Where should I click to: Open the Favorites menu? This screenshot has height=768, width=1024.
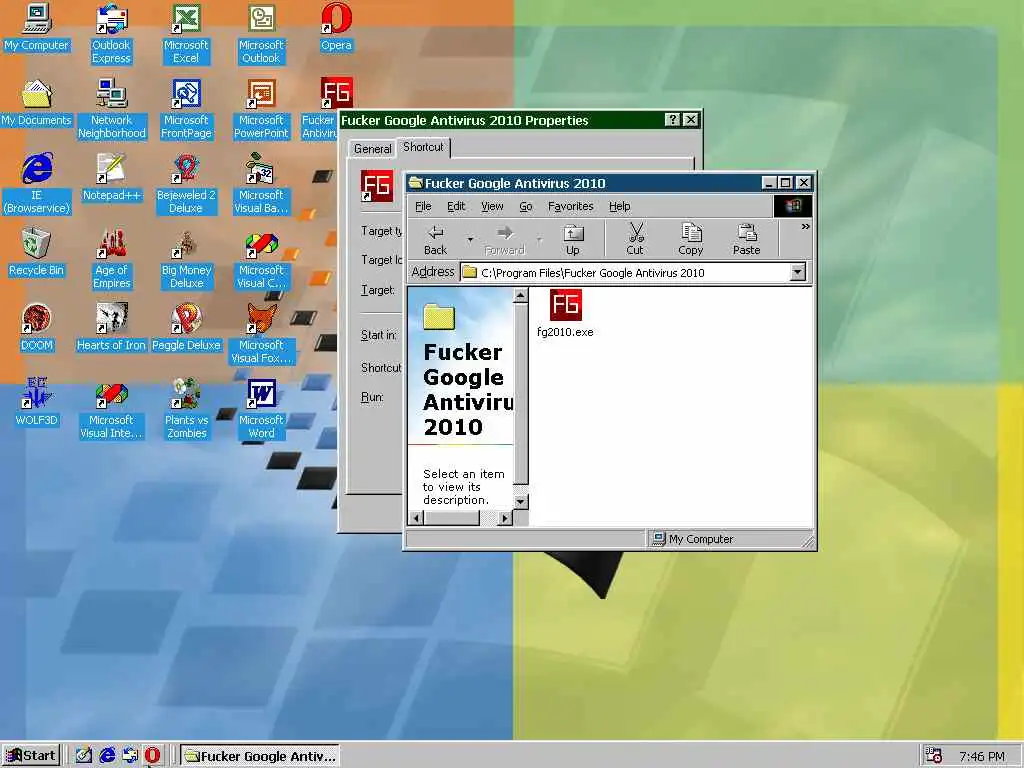[x=571, y=206]
